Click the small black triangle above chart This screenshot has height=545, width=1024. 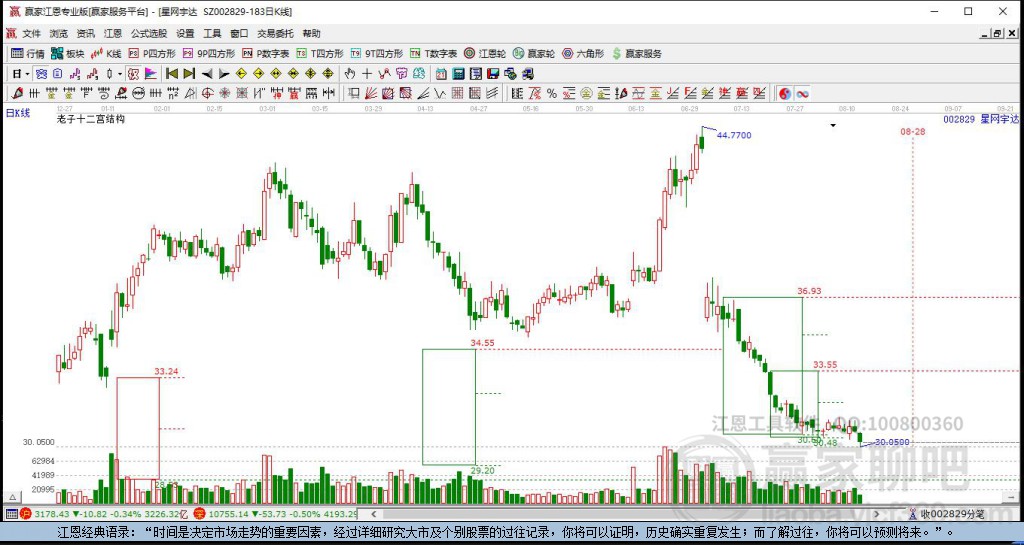[833, 125]
